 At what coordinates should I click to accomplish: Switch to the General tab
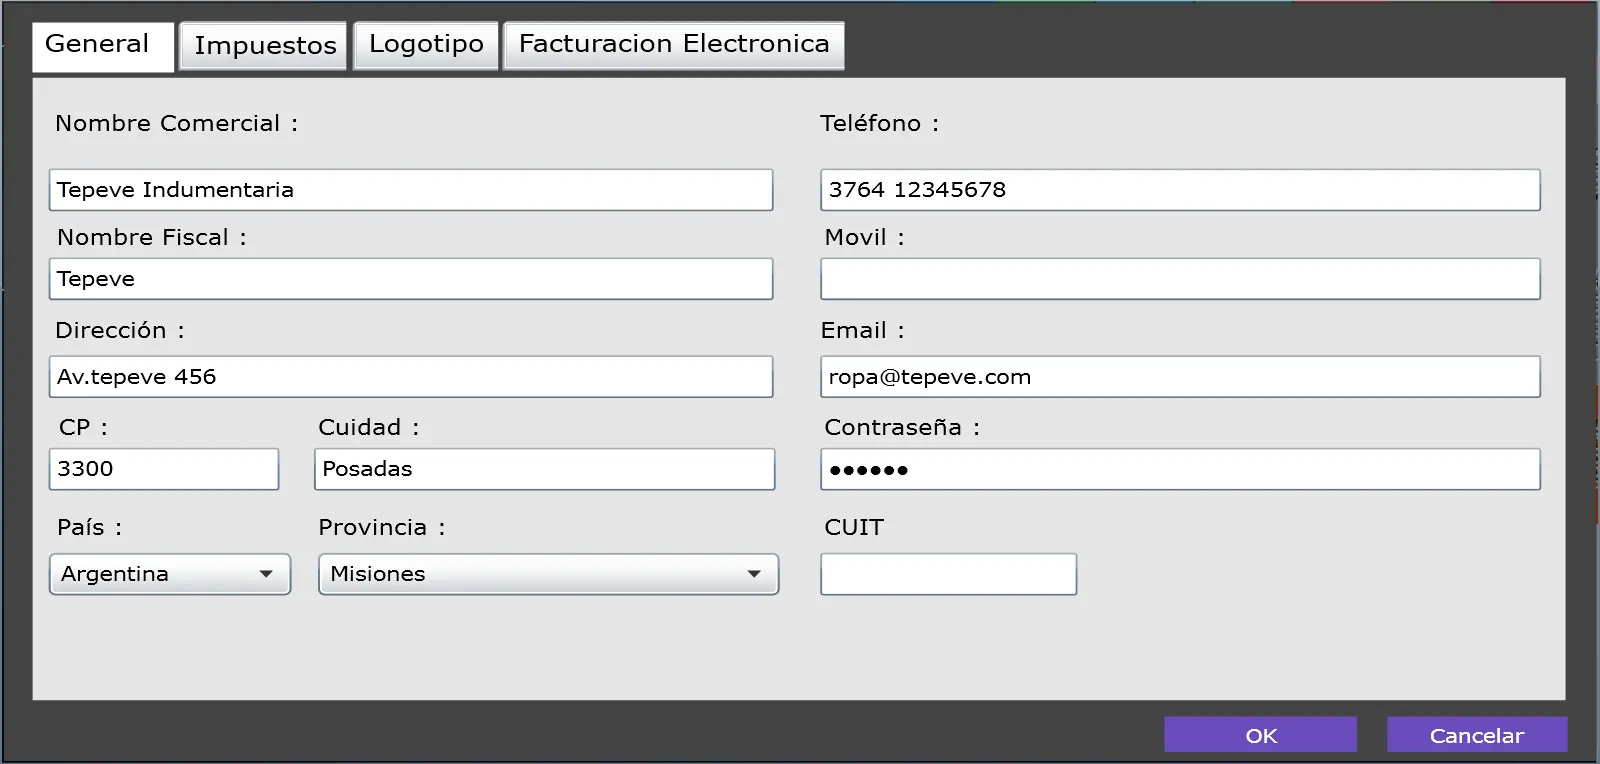[103, 47]
